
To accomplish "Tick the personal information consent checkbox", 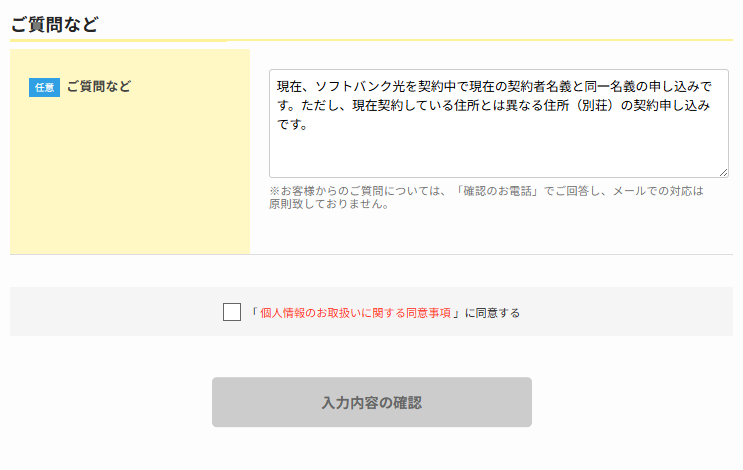I will [x=232, y=312].
